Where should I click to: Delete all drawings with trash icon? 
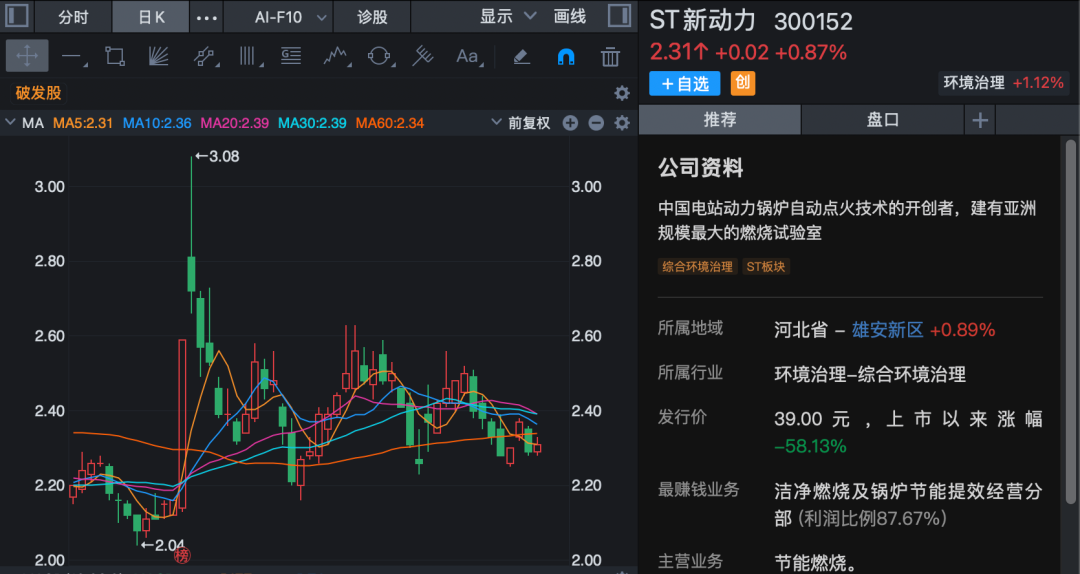coord(610,56)
